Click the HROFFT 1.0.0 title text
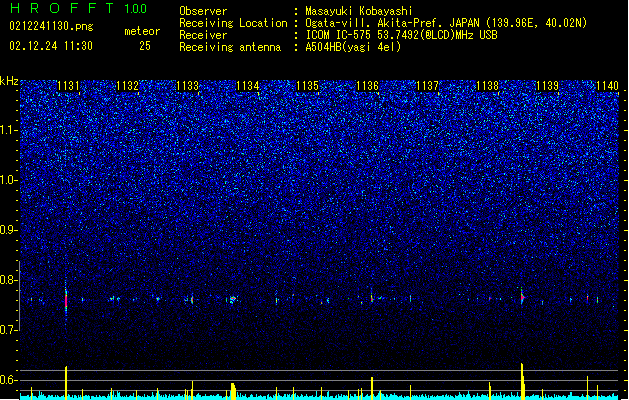 79,8
